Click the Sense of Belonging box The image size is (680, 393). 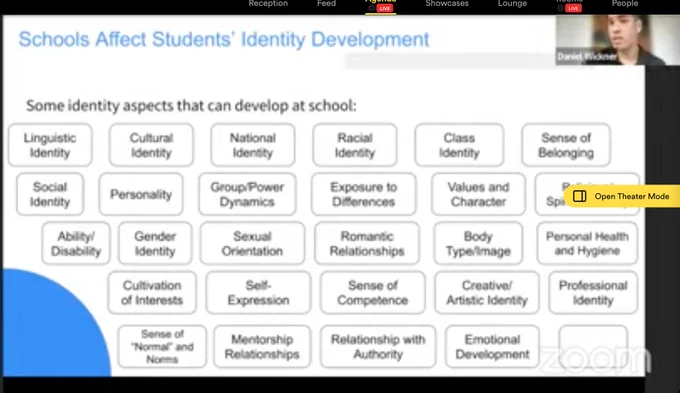[x=566, y=145]
